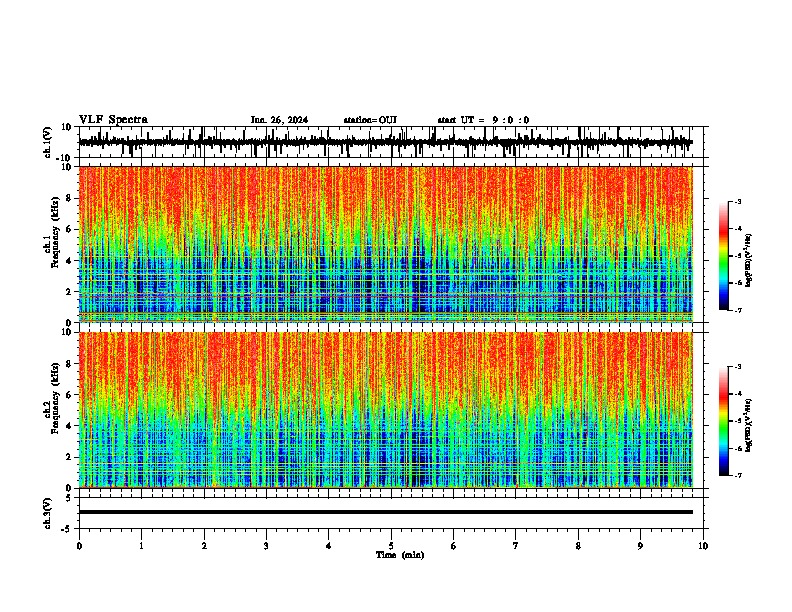Click the lower colorbar's log(PSD) label
792x612 pixels.
click(x=749, y=425)
